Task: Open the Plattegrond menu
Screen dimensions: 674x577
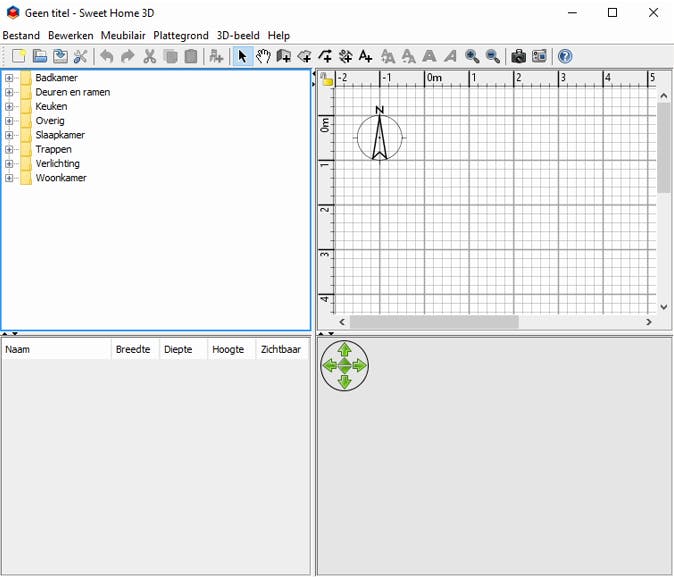Action: point(180,35)
